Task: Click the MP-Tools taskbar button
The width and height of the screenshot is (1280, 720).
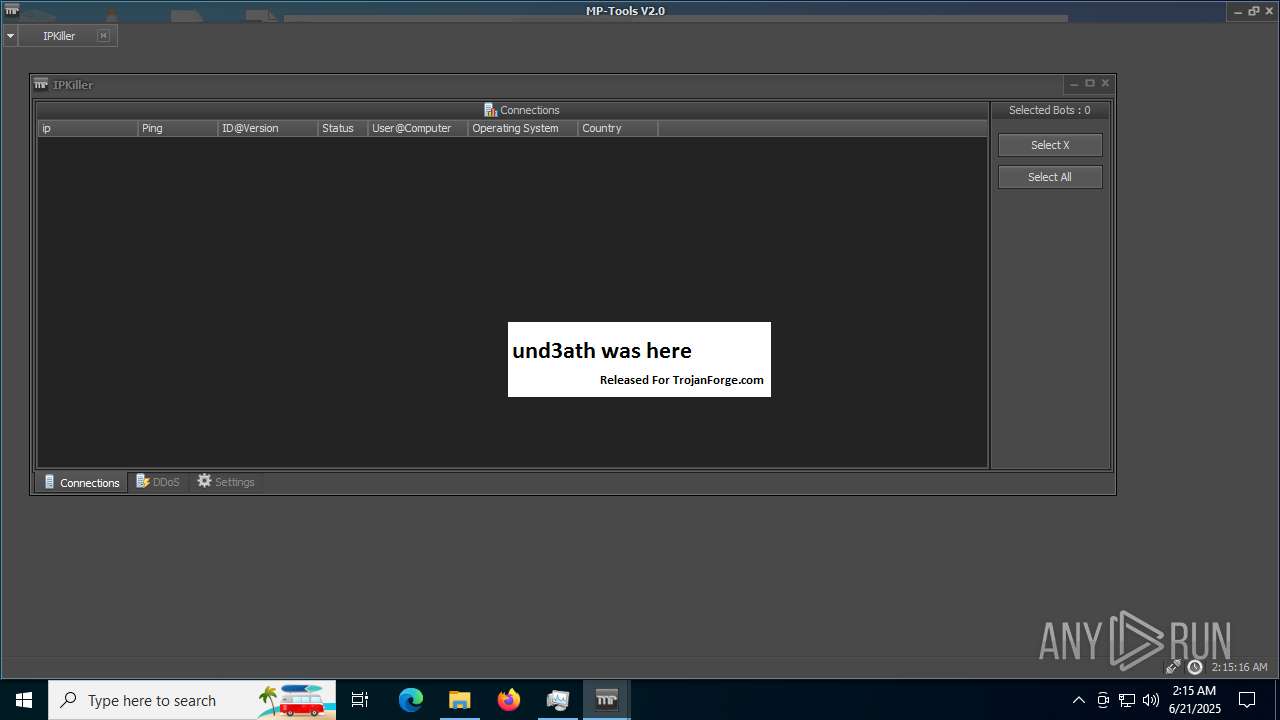Action: 606,700
